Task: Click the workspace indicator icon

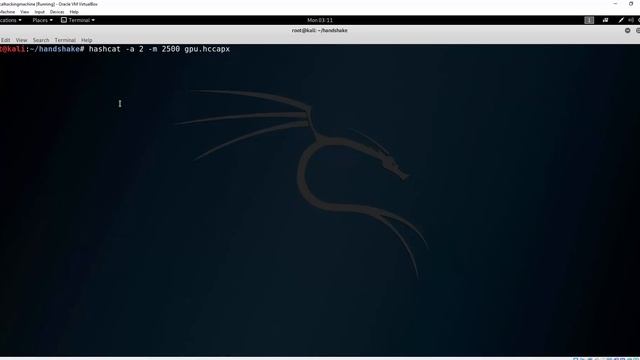Action: tap(589, 20)
